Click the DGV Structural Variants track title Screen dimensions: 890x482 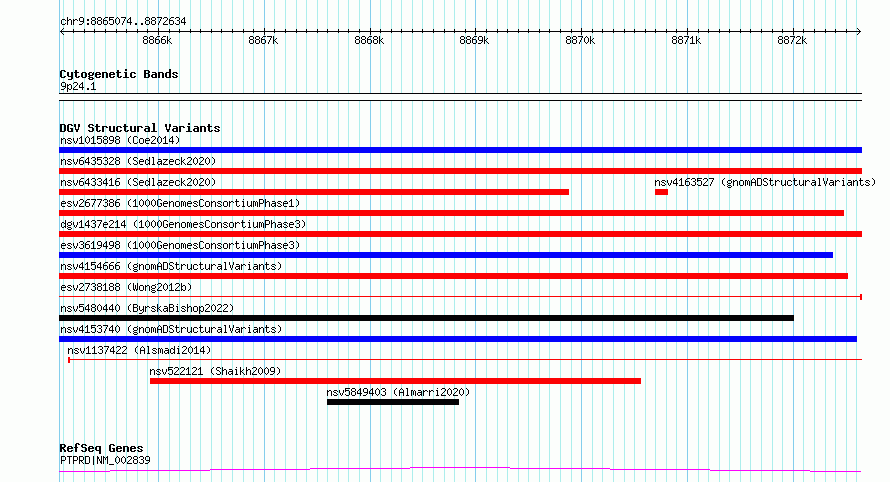(140, 128)
